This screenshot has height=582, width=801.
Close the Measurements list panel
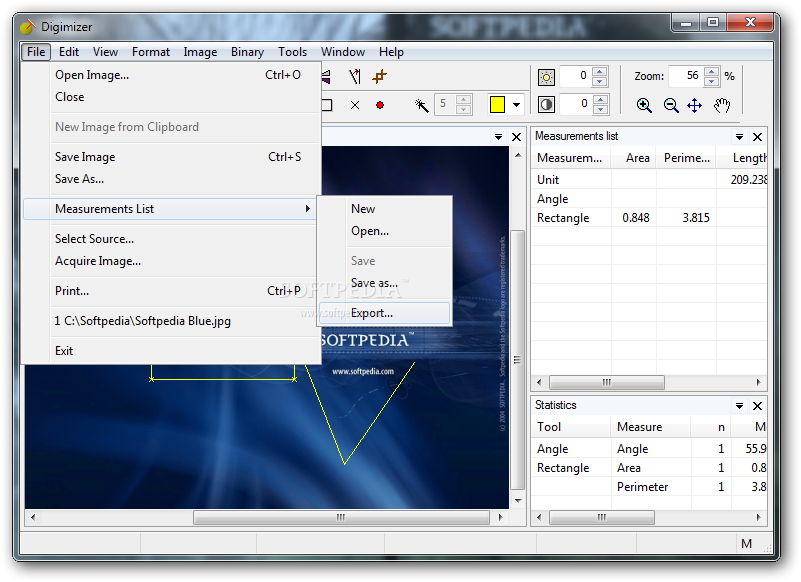[x=758, y=137]
